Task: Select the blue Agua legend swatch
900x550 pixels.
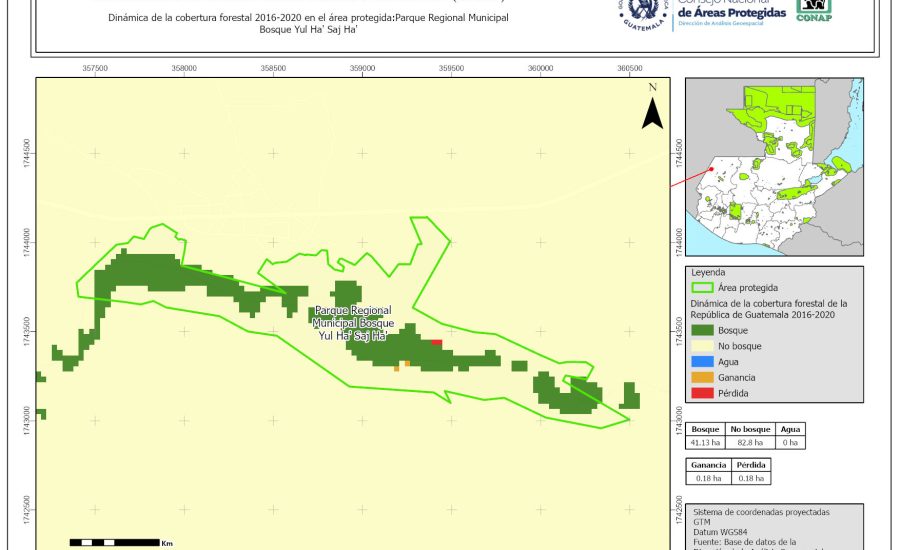Action: click(704, 361)
